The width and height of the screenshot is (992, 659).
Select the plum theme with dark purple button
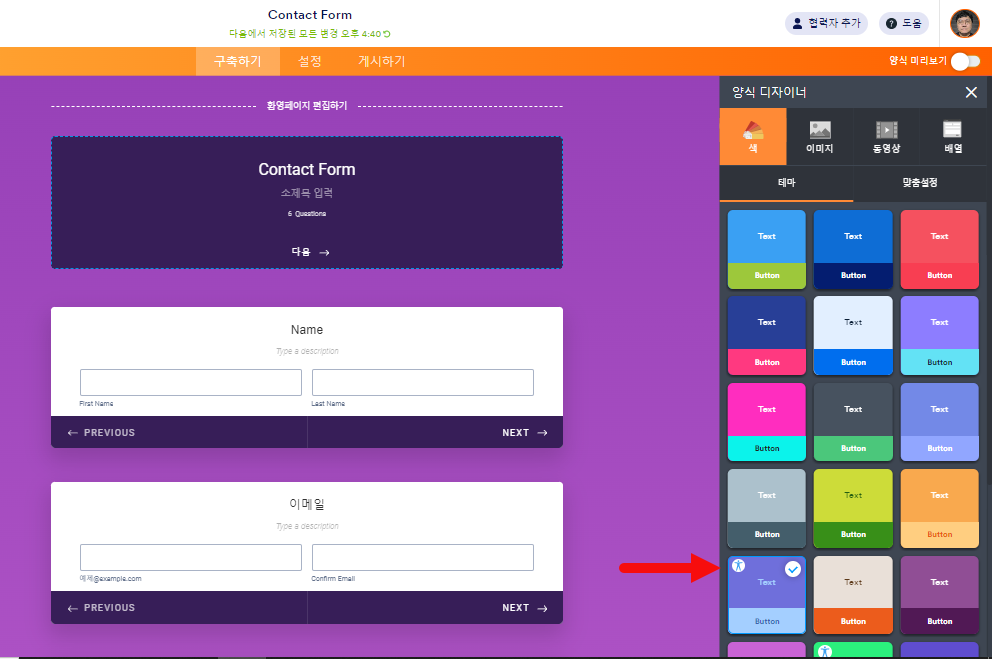click(x=939, y=595)
